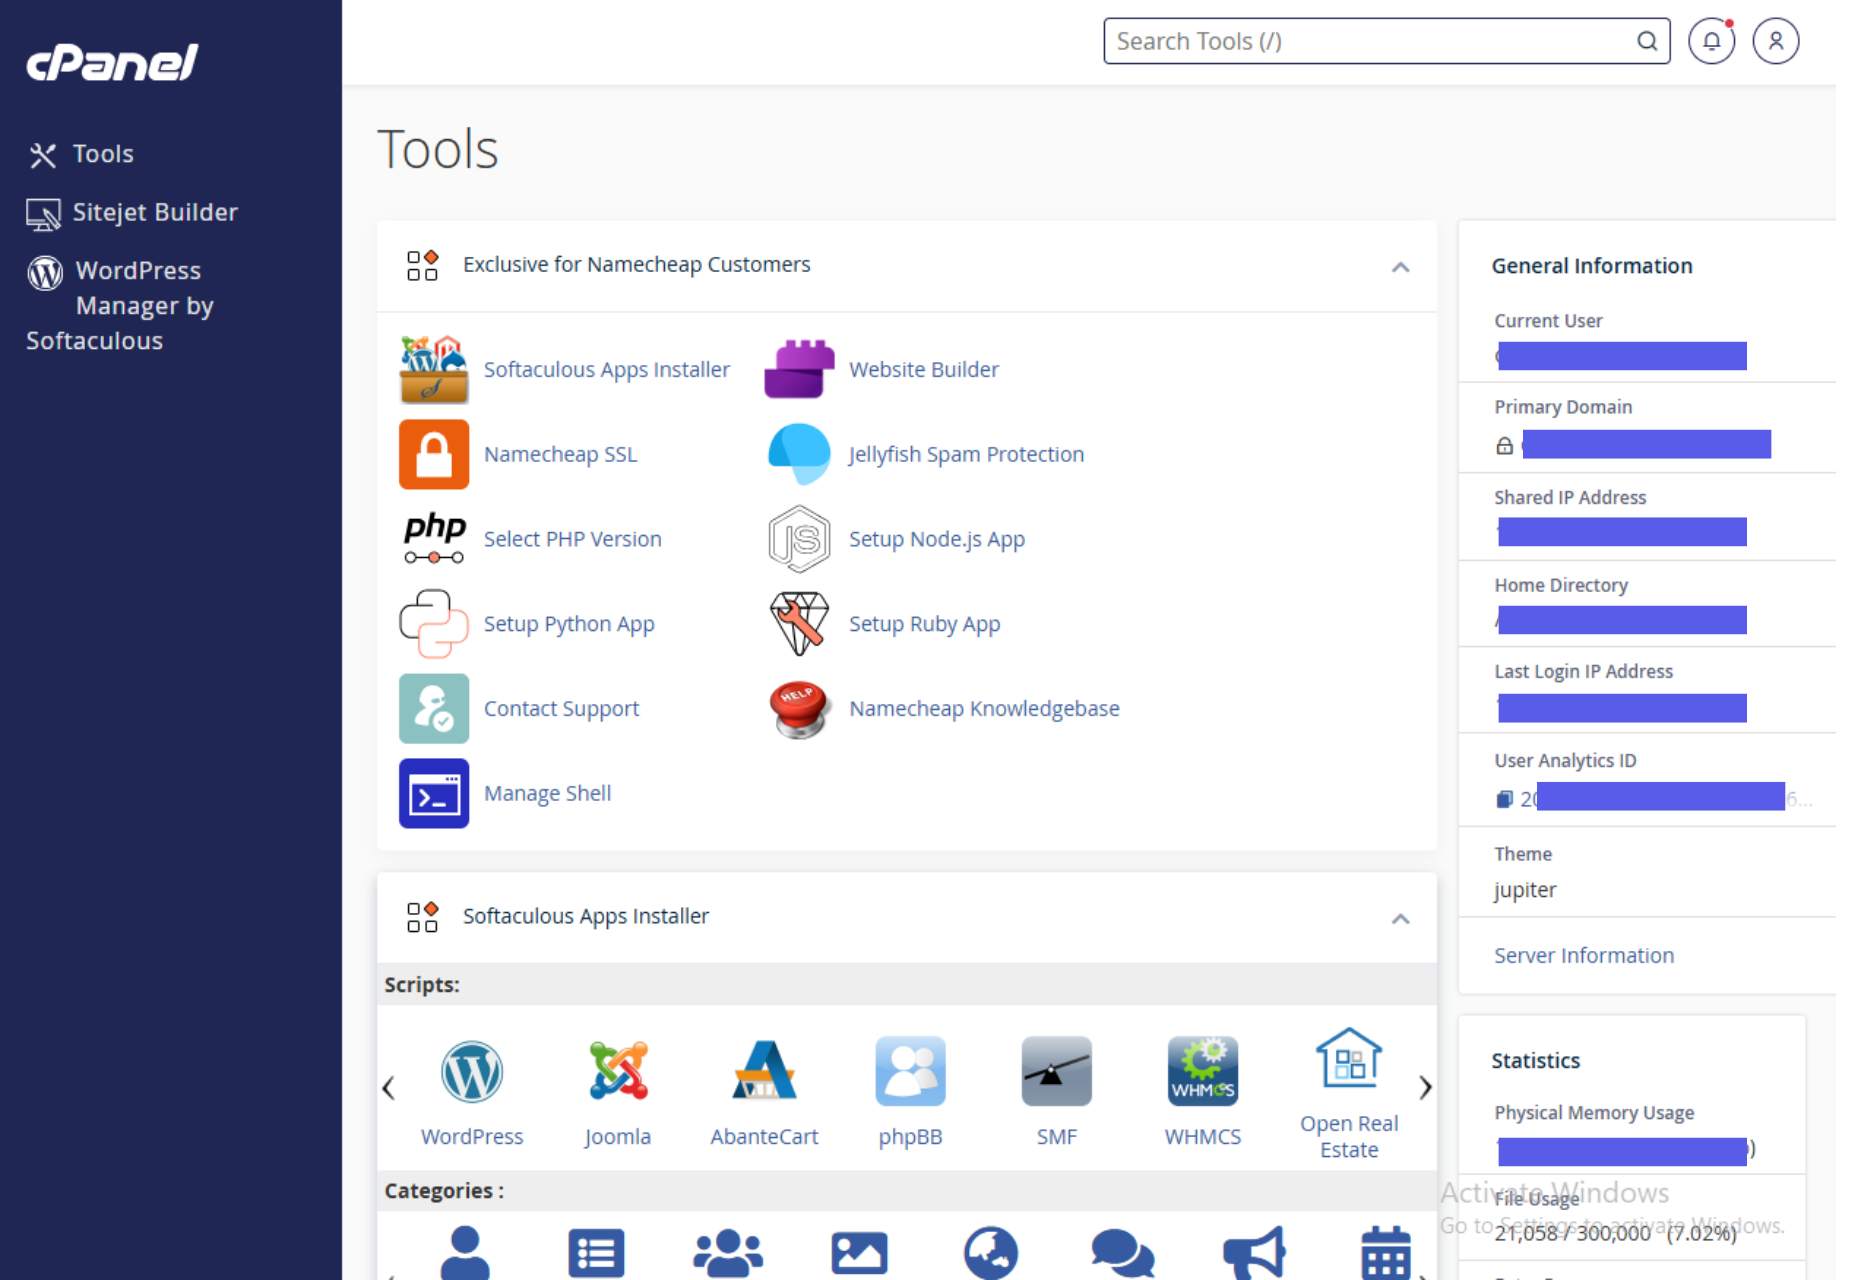This screenshot has width=1875, height=1280.
Task: Click the Namecheap SSL padlock icon
Action: pyautogui.click(x=433, y=454)
